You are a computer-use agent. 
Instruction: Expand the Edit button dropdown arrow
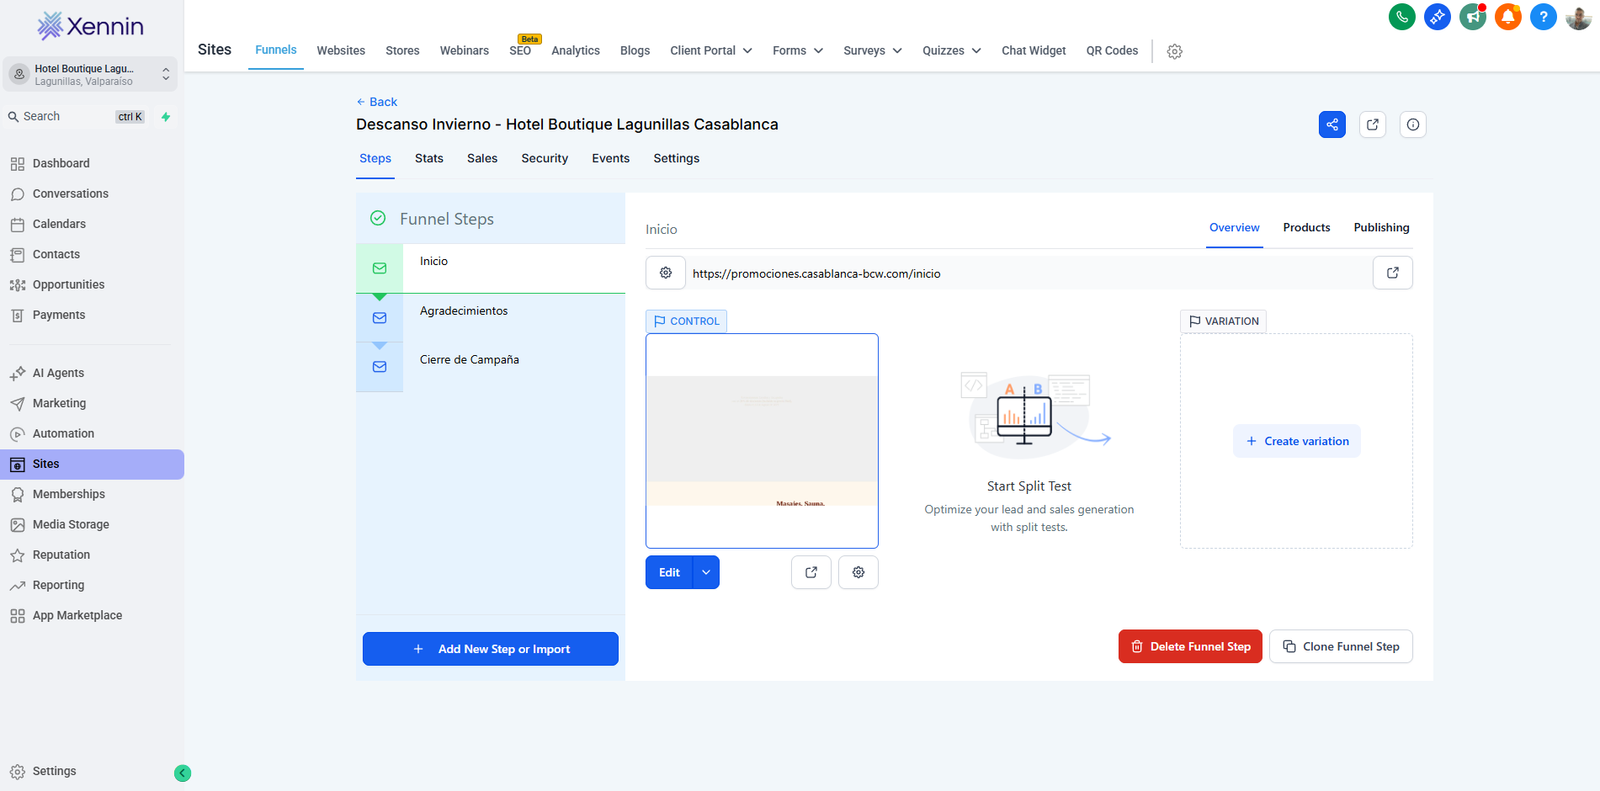(706, 572)
